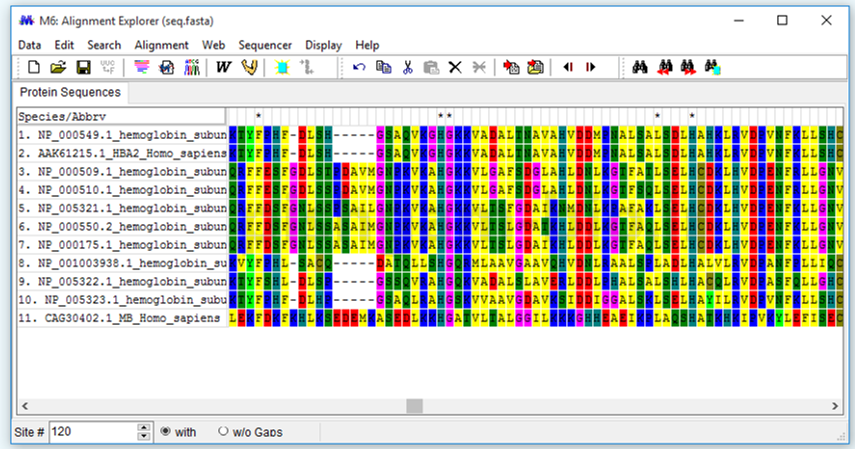
Task: Switch to the Protein Sequences tab
Action: click(72, 92)
